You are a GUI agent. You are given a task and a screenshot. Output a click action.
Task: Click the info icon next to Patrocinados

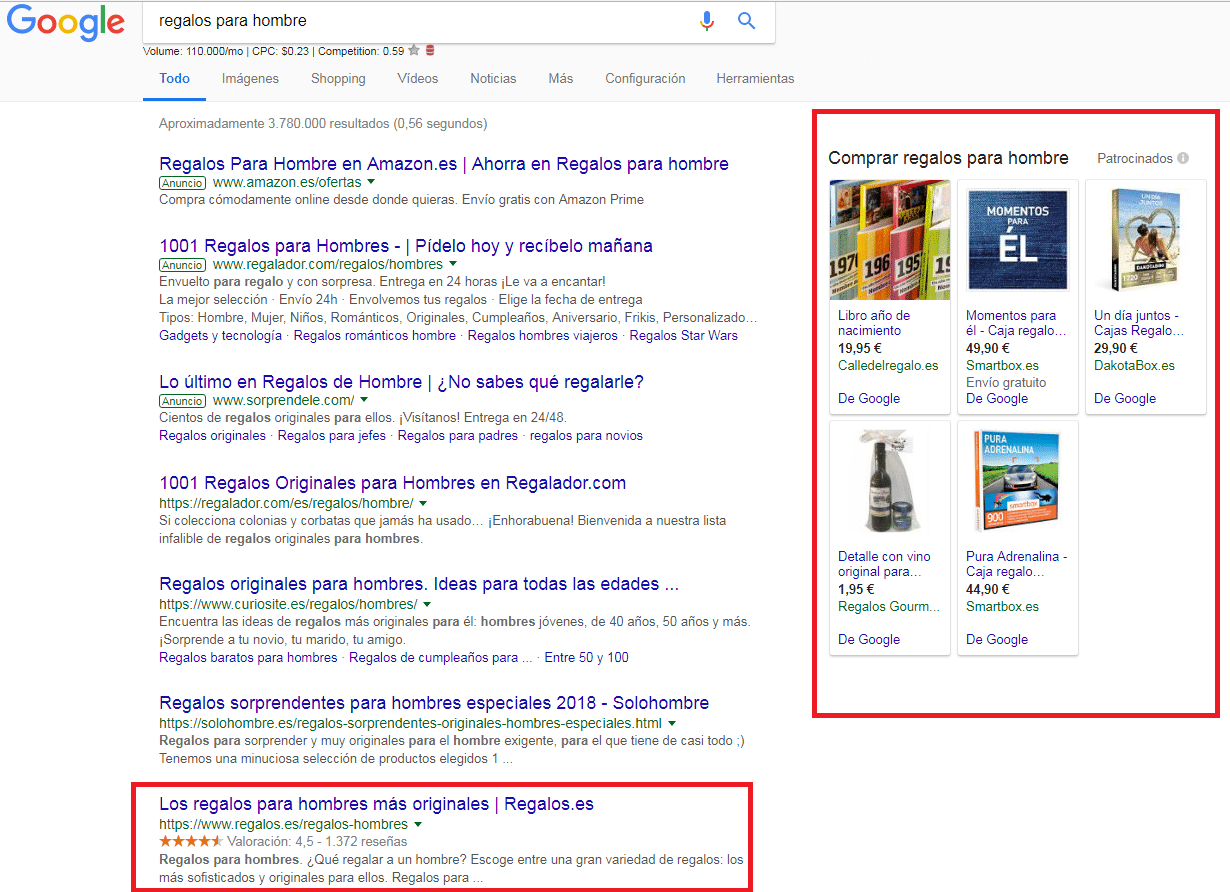pos(1183,158)
